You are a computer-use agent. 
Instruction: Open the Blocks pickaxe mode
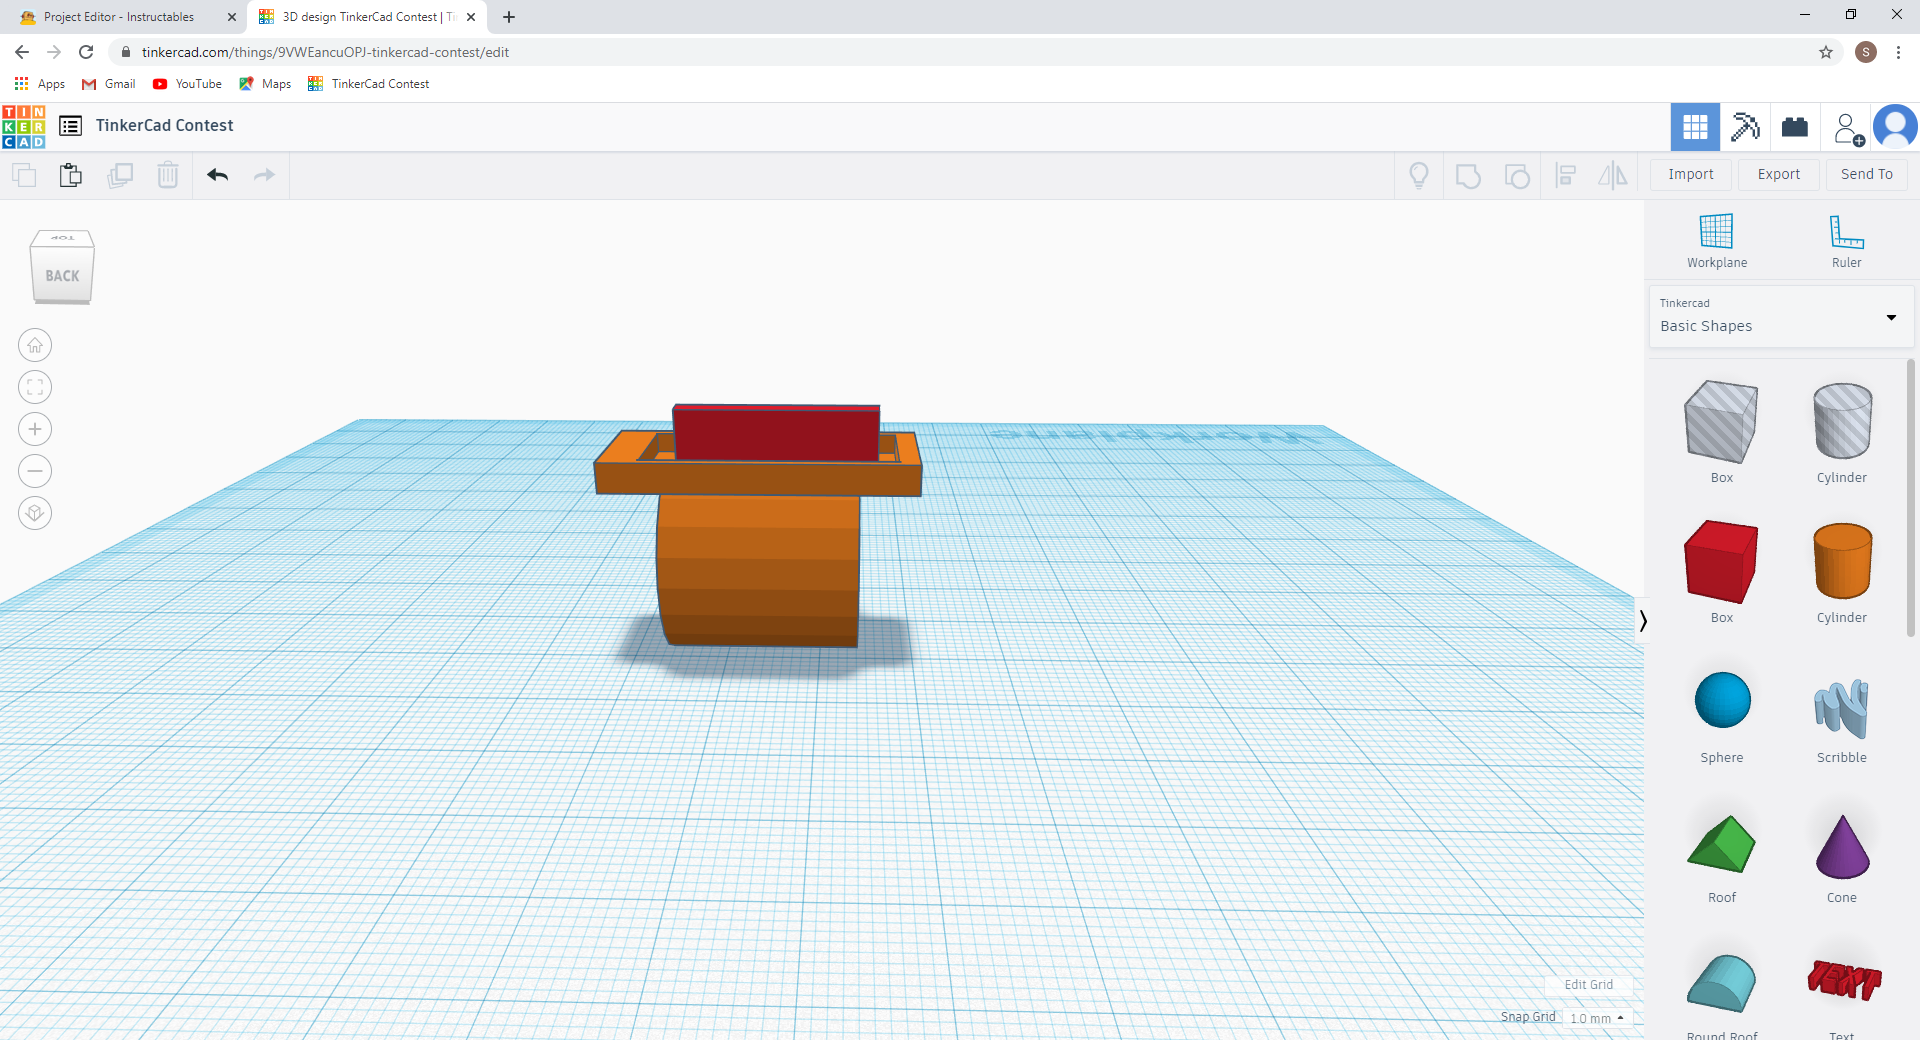pyautogui.click(x=1745, y=127)
